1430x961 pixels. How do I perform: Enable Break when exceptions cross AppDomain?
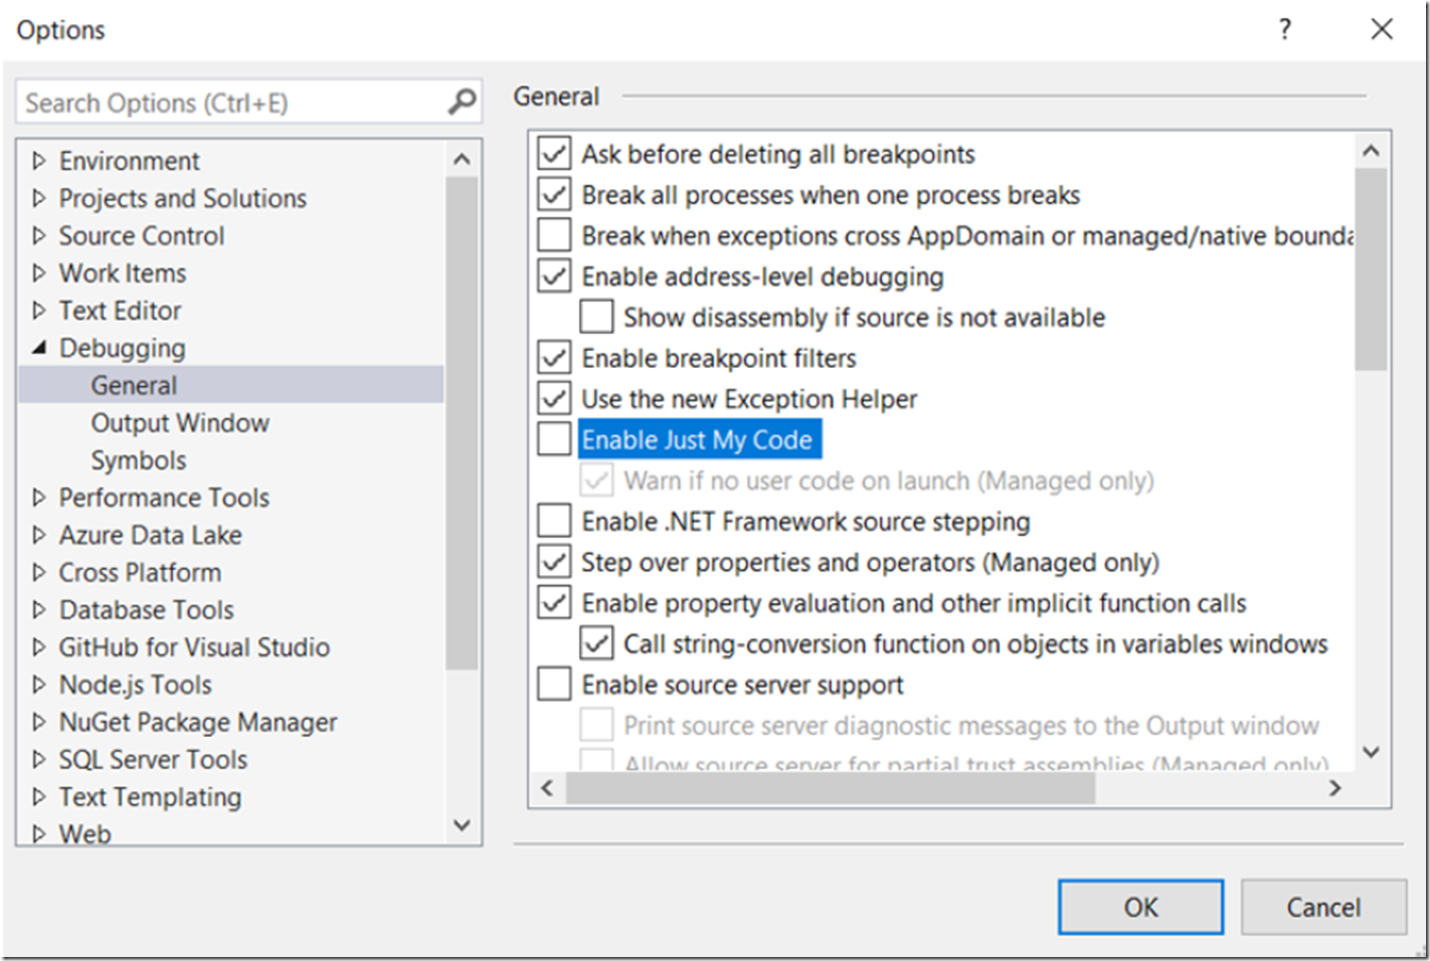click(554, 235)
